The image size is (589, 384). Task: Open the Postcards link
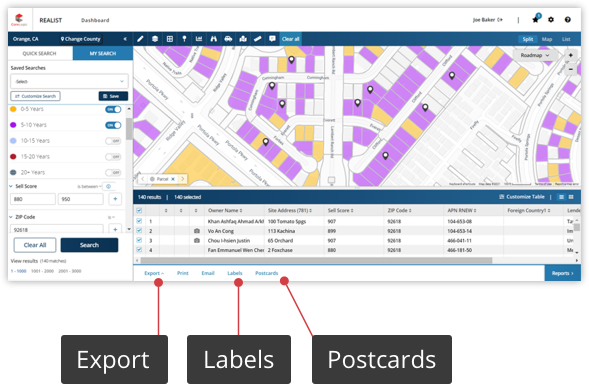click(267, 273)
